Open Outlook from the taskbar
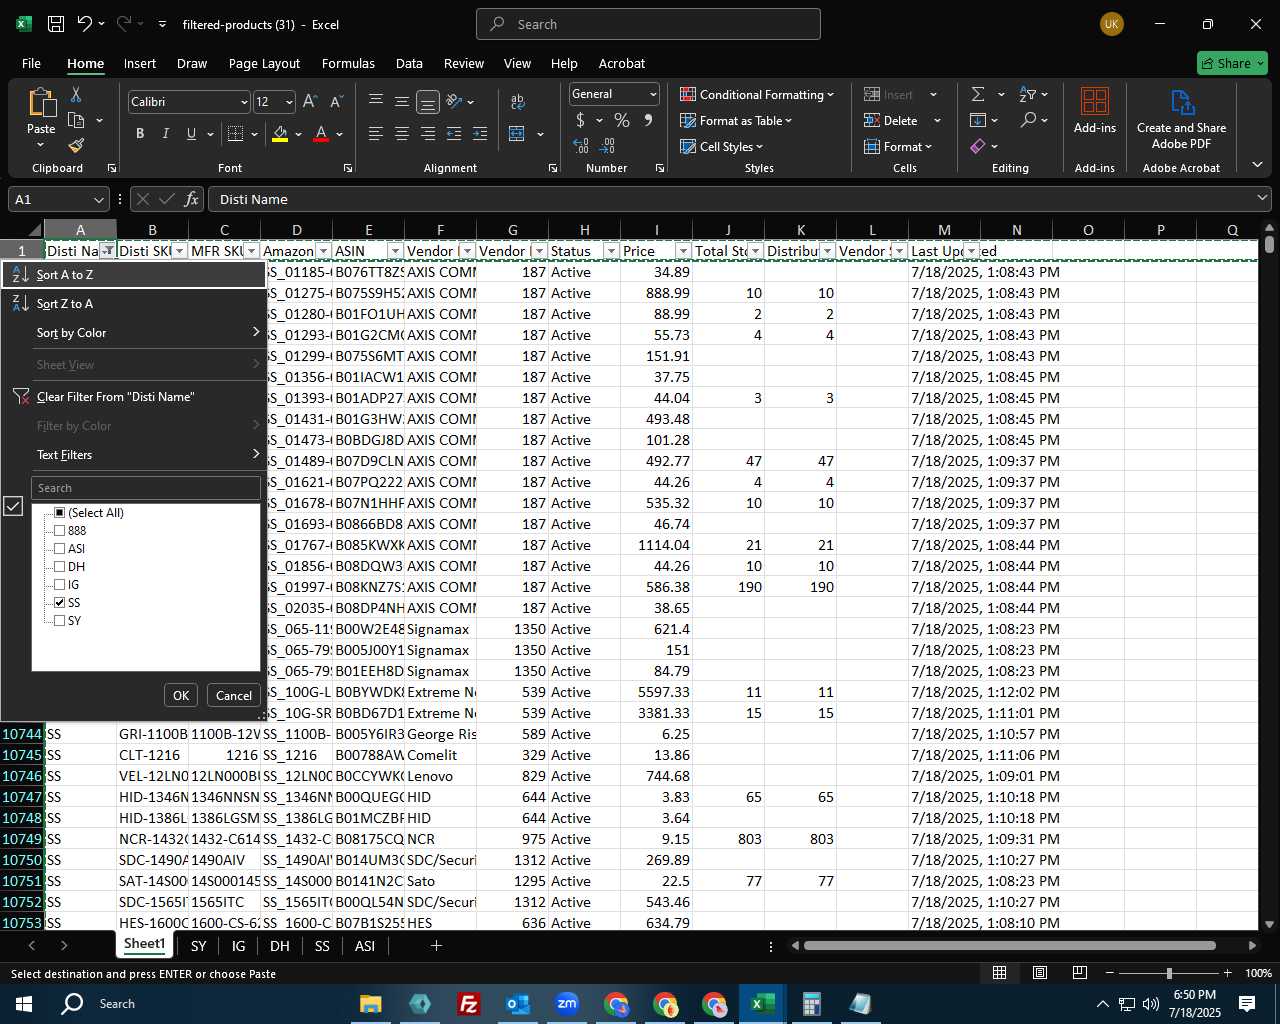The height and width of the screenshot is (1024, 1280). point(518,1003)
